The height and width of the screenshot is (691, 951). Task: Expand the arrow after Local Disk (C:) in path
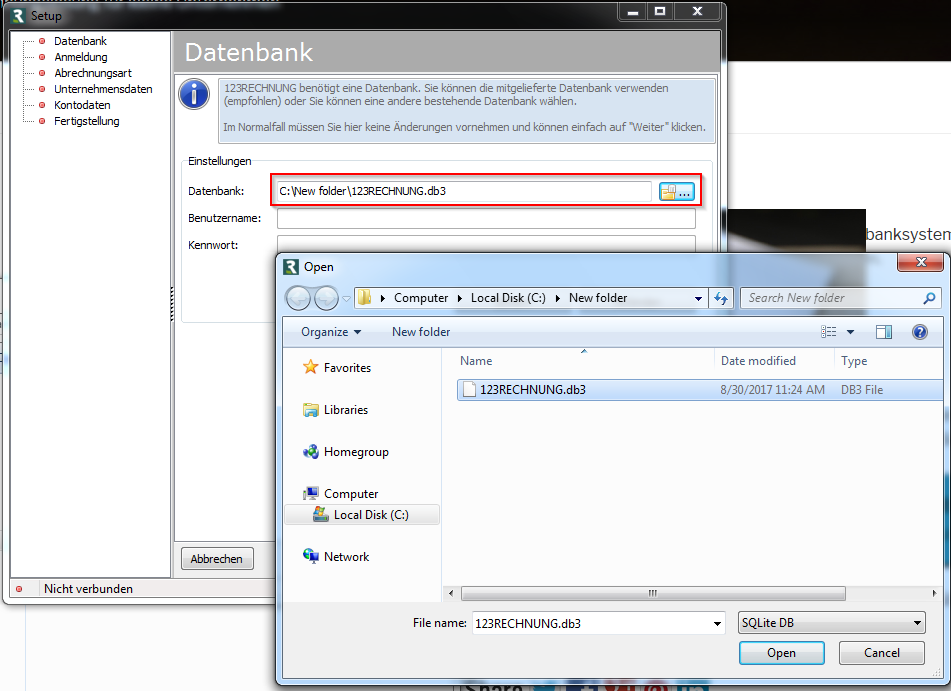click(x=557, y=298)
